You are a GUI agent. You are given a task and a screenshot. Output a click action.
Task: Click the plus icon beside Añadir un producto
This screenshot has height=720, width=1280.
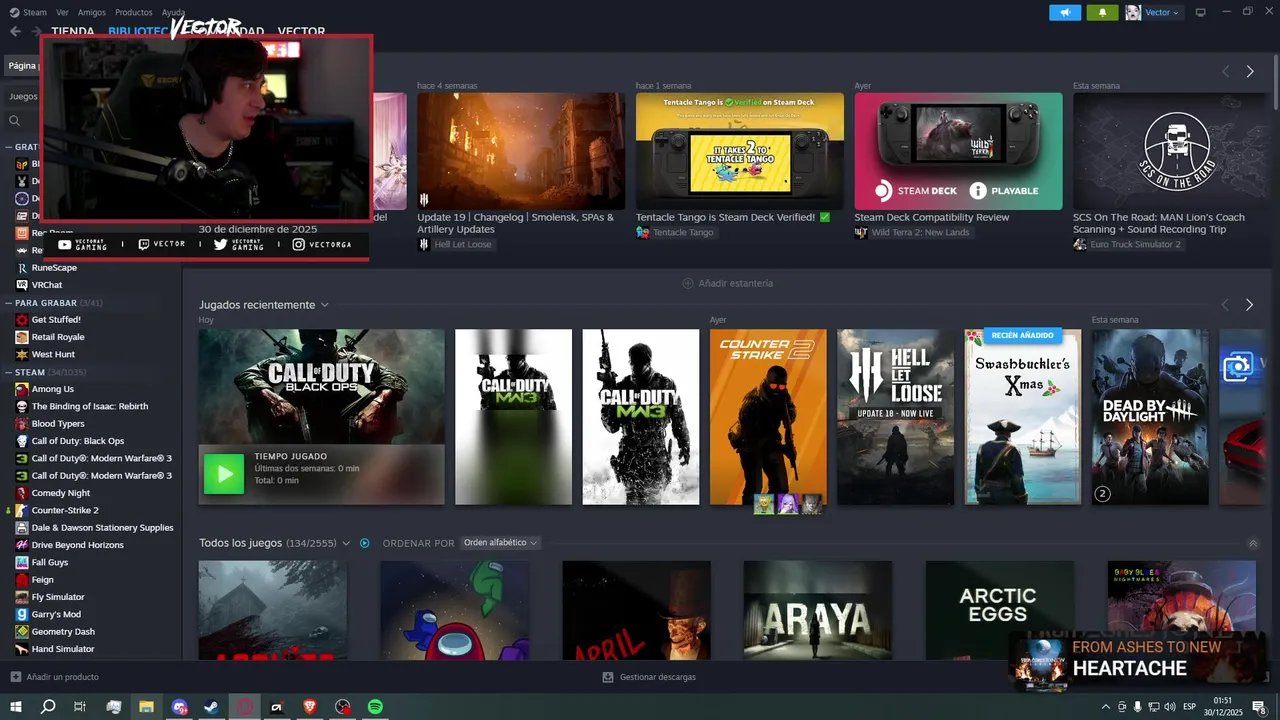click(15, 677)
